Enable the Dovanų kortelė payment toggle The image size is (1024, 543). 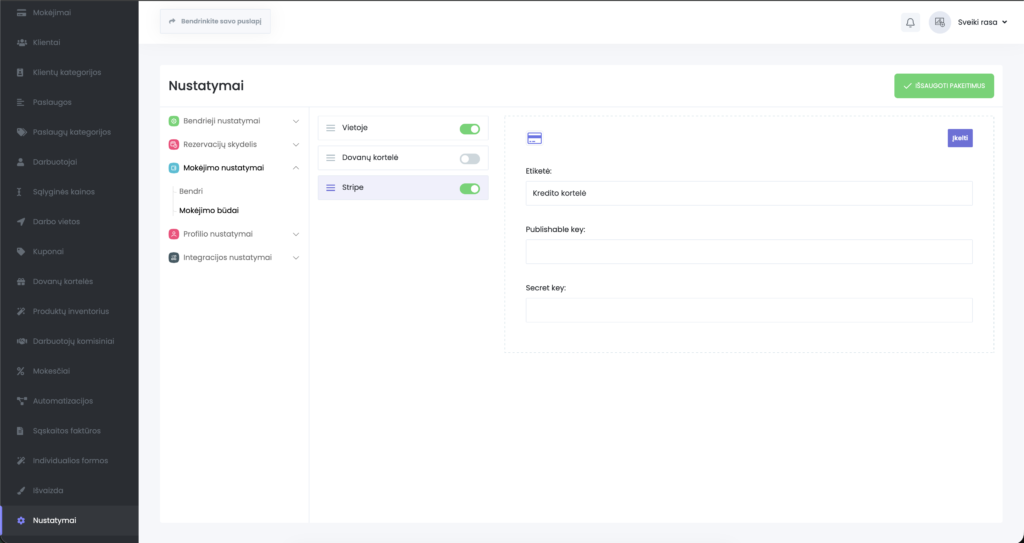[x=469, y=158]
